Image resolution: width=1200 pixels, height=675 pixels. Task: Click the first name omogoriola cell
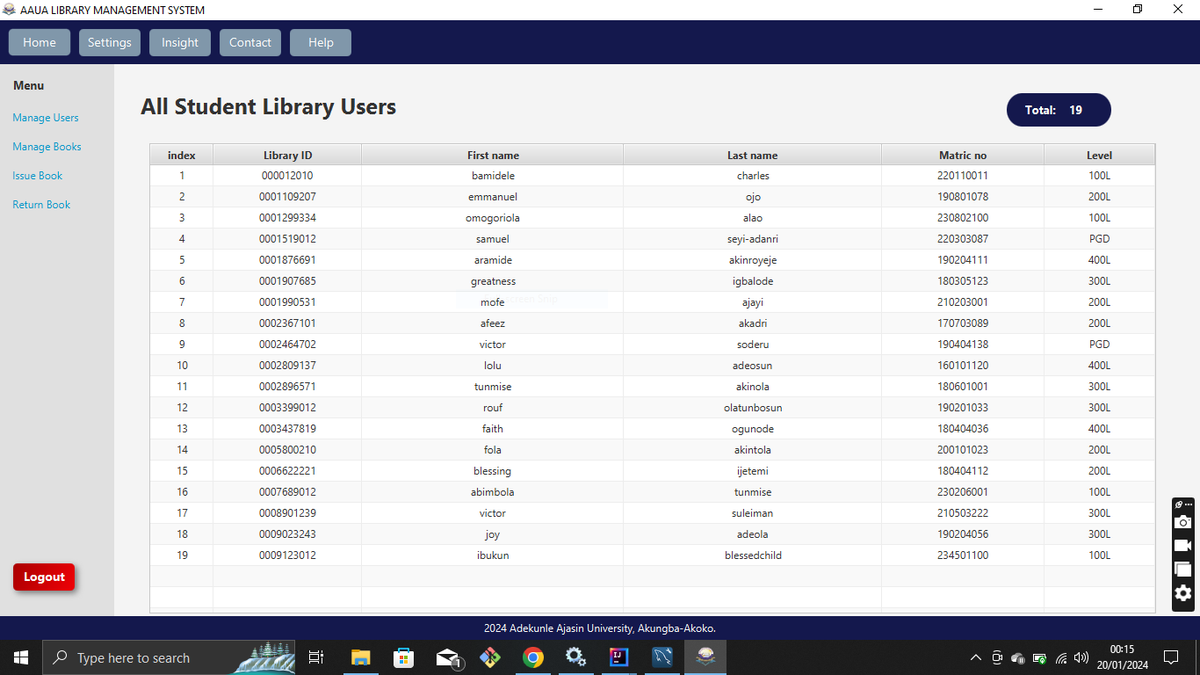[x=493, y=218]
